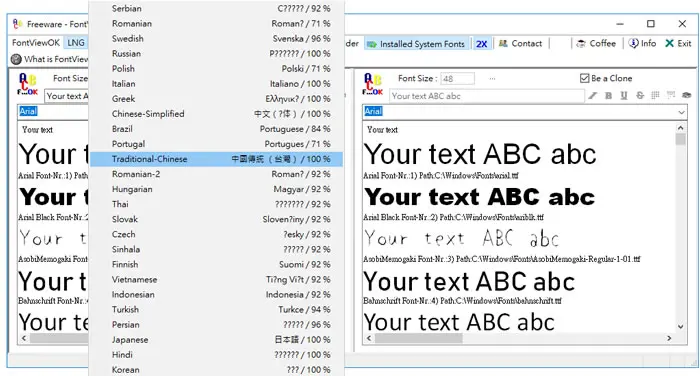
Task: Click the right pane vertical scrollbar thumb
Action: tap(680, 139)
